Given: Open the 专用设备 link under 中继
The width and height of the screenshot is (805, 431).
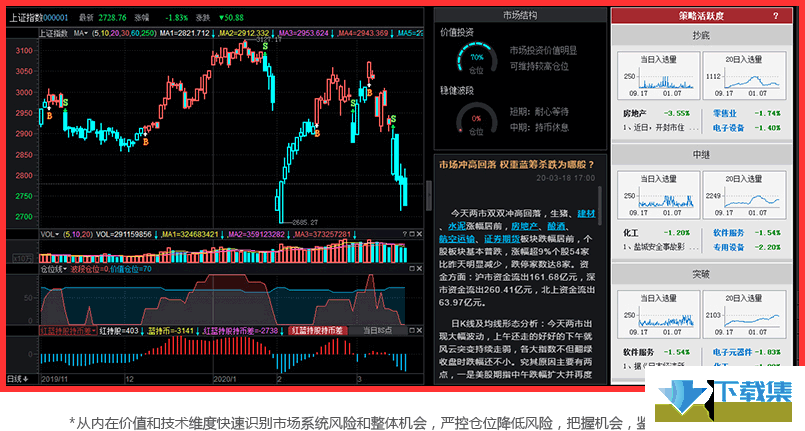Looking at the screenshot, I should (728, 247).
